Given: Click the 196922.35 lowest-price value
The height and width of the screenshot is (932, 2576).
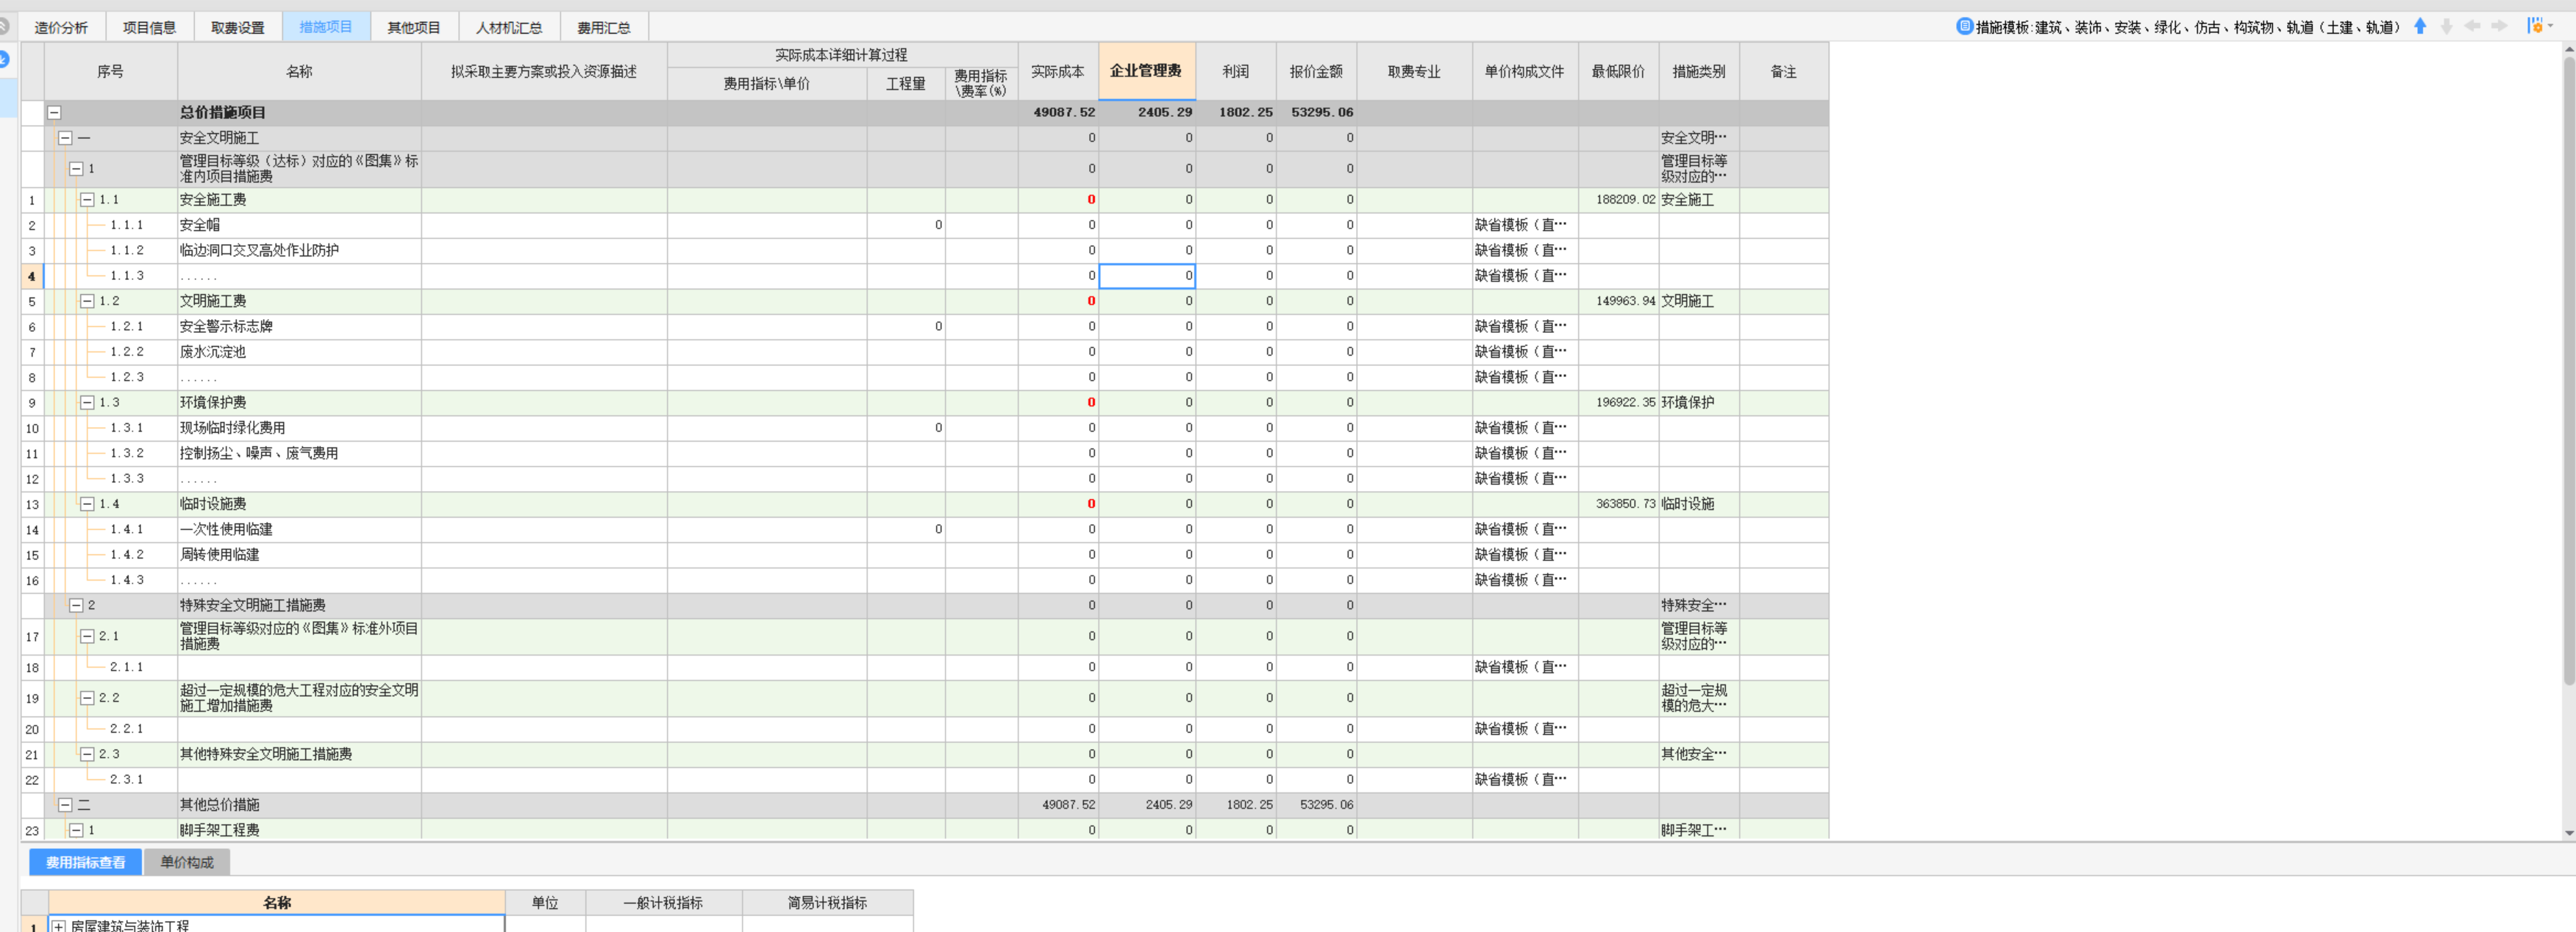Looking at the screenshot, I should tap(1625, 402).
